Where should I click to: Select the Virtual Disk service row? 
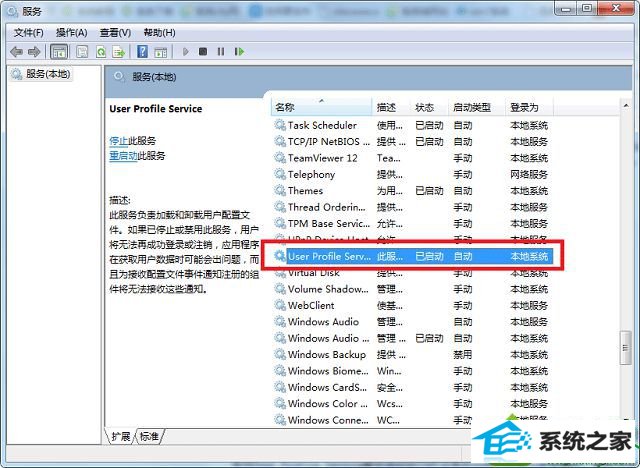click(412, 273)
